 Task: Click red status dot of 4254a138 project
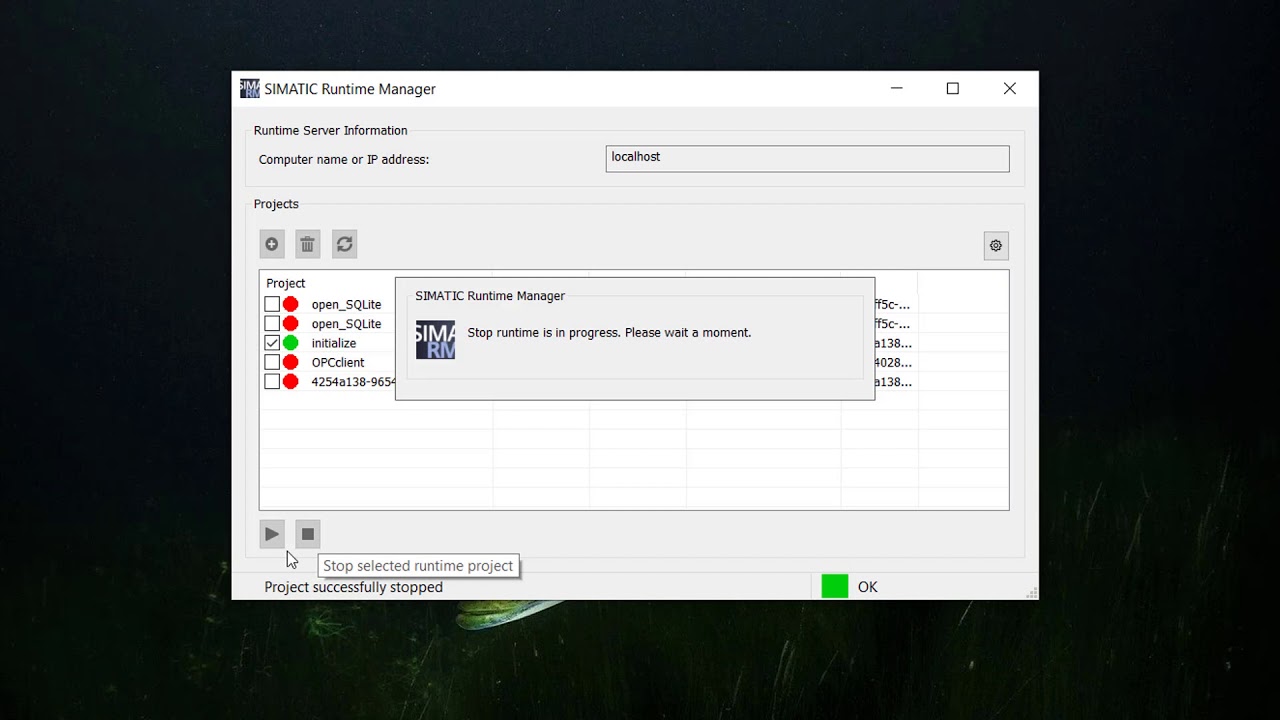point(290,382)
